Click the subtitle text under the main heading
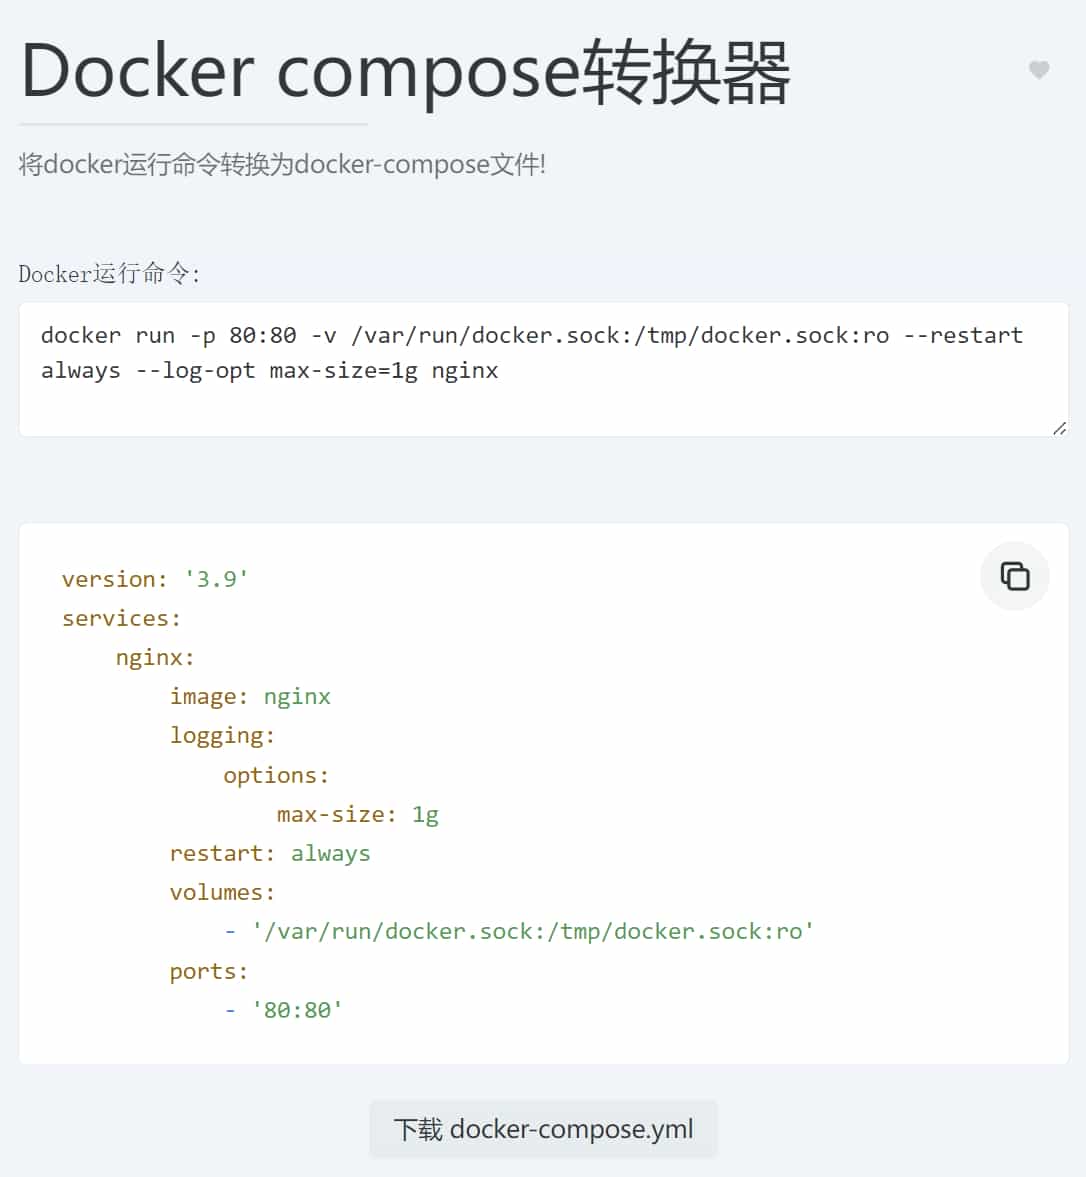 (x=282, y=164)
